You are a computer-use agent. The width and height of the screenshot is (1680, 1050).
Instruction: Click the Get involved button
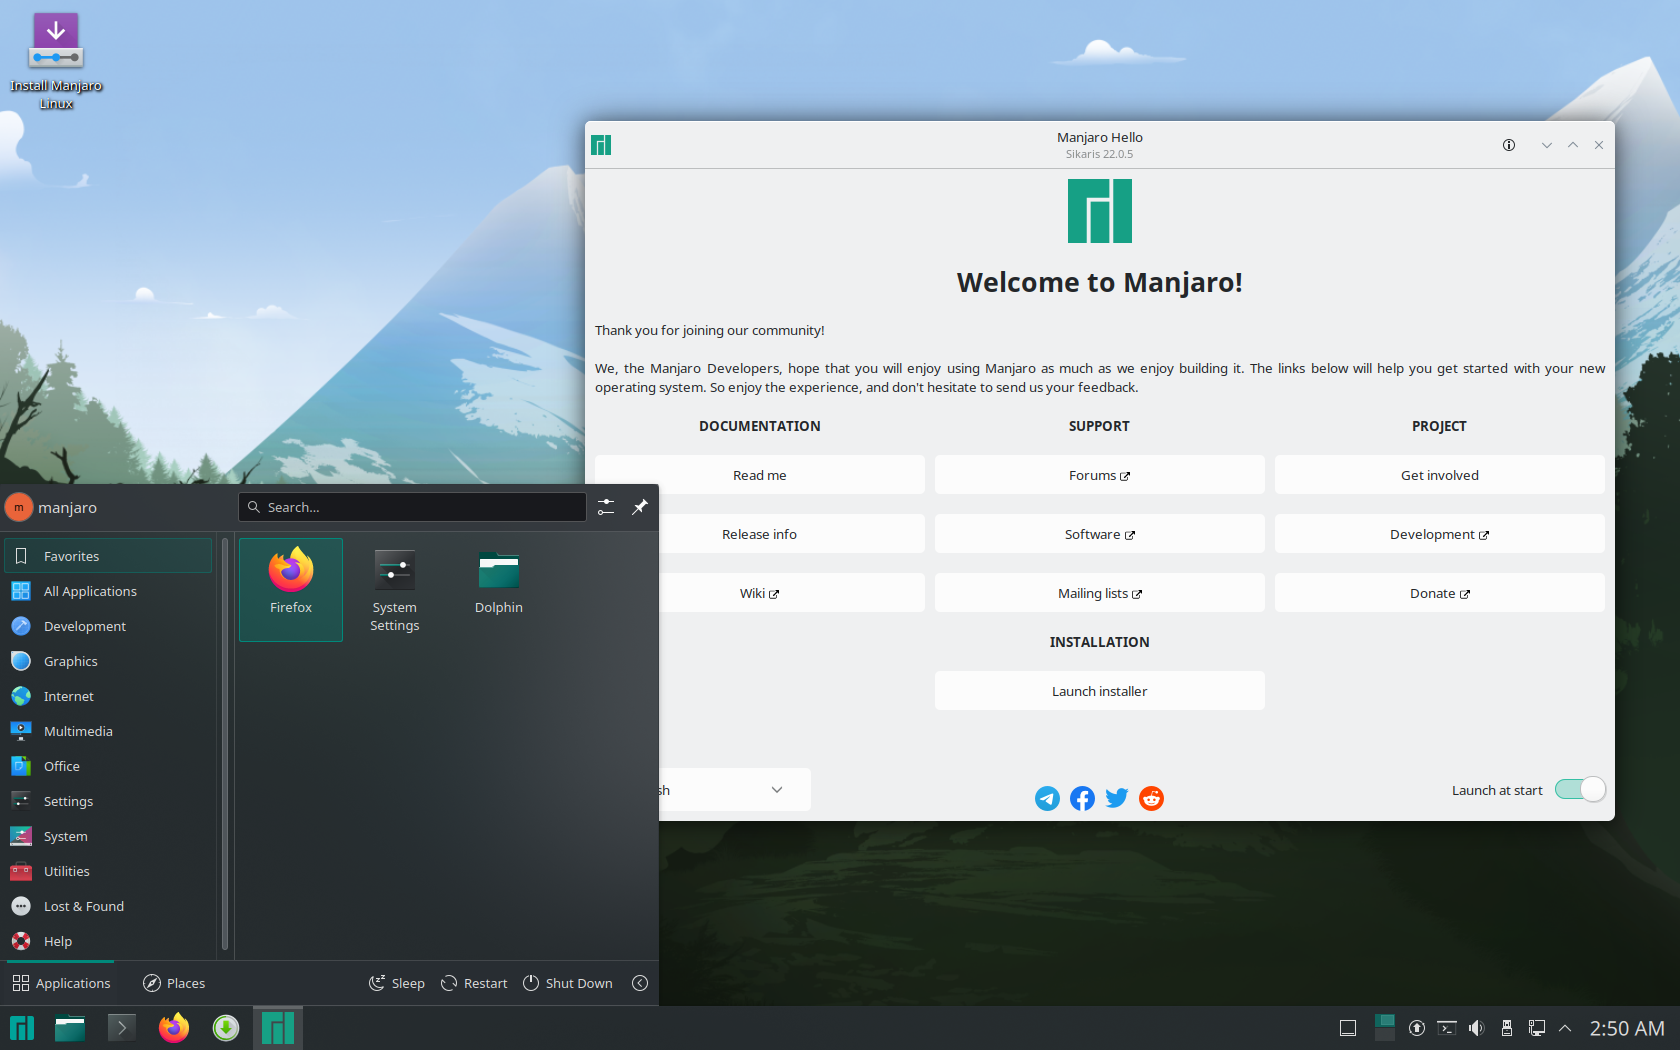click(1439, 475)
